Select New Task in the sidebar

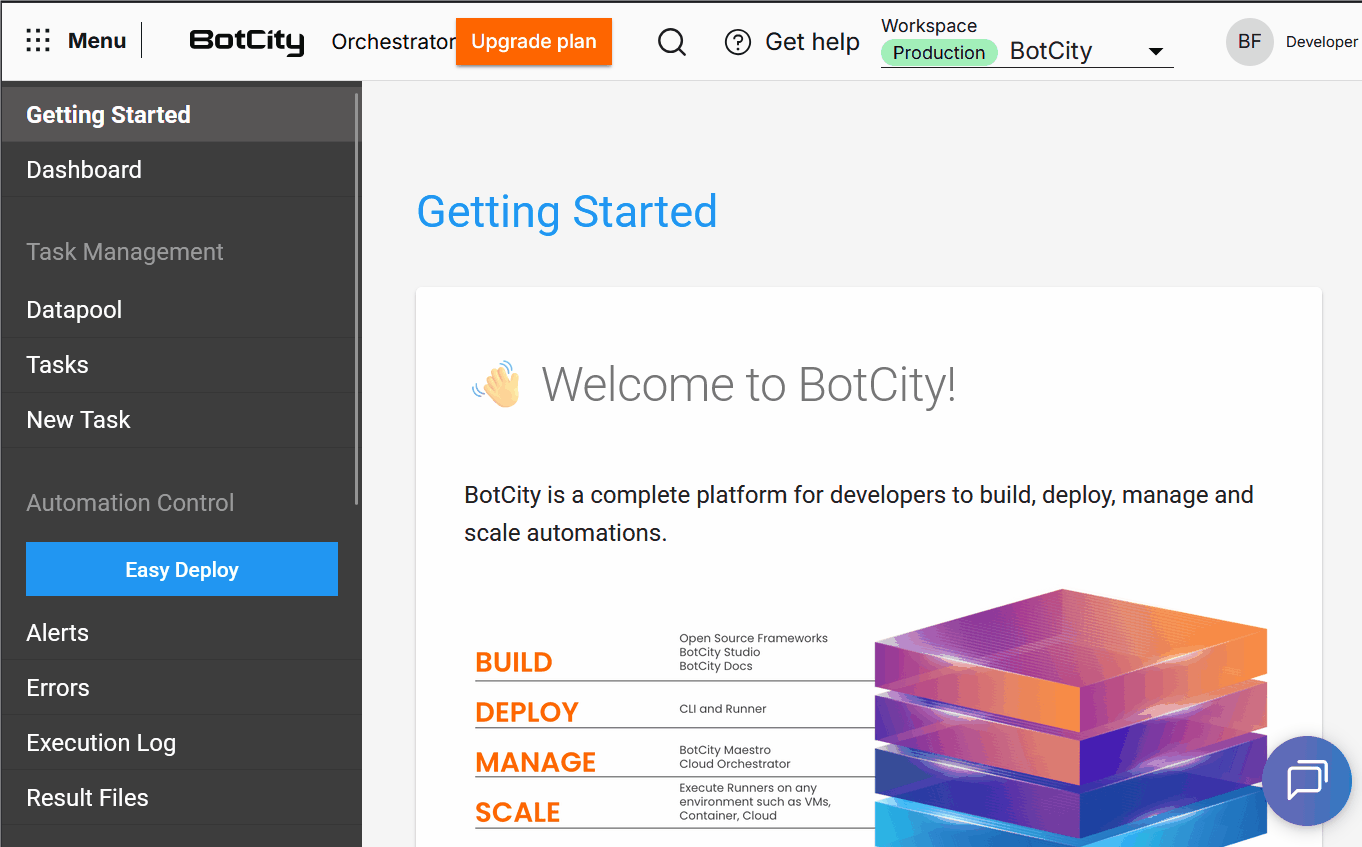point(79,420)
